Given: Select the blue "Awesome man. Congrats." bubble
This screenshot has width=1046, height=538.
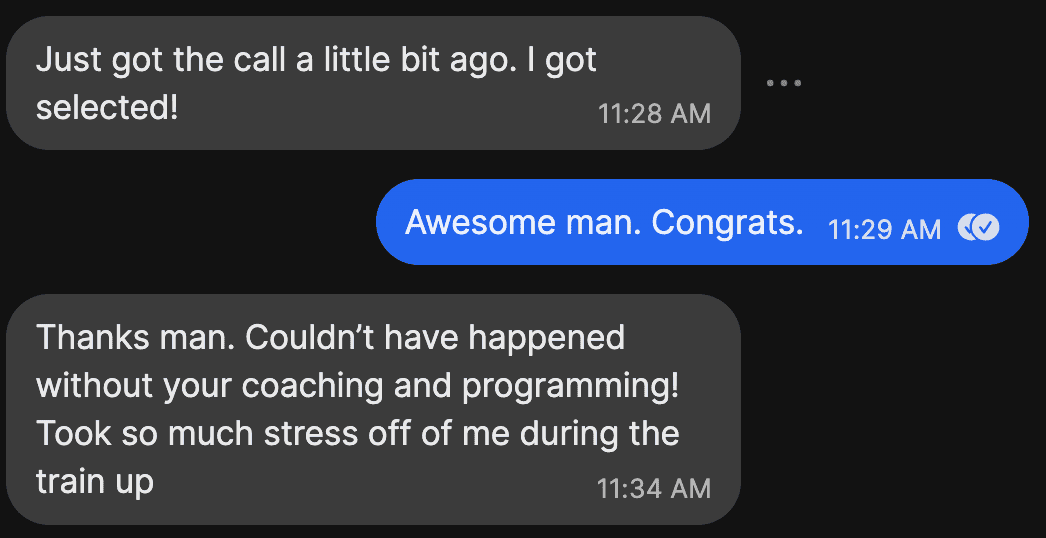Looking at the screenshot, I should [x=701, y=222].
